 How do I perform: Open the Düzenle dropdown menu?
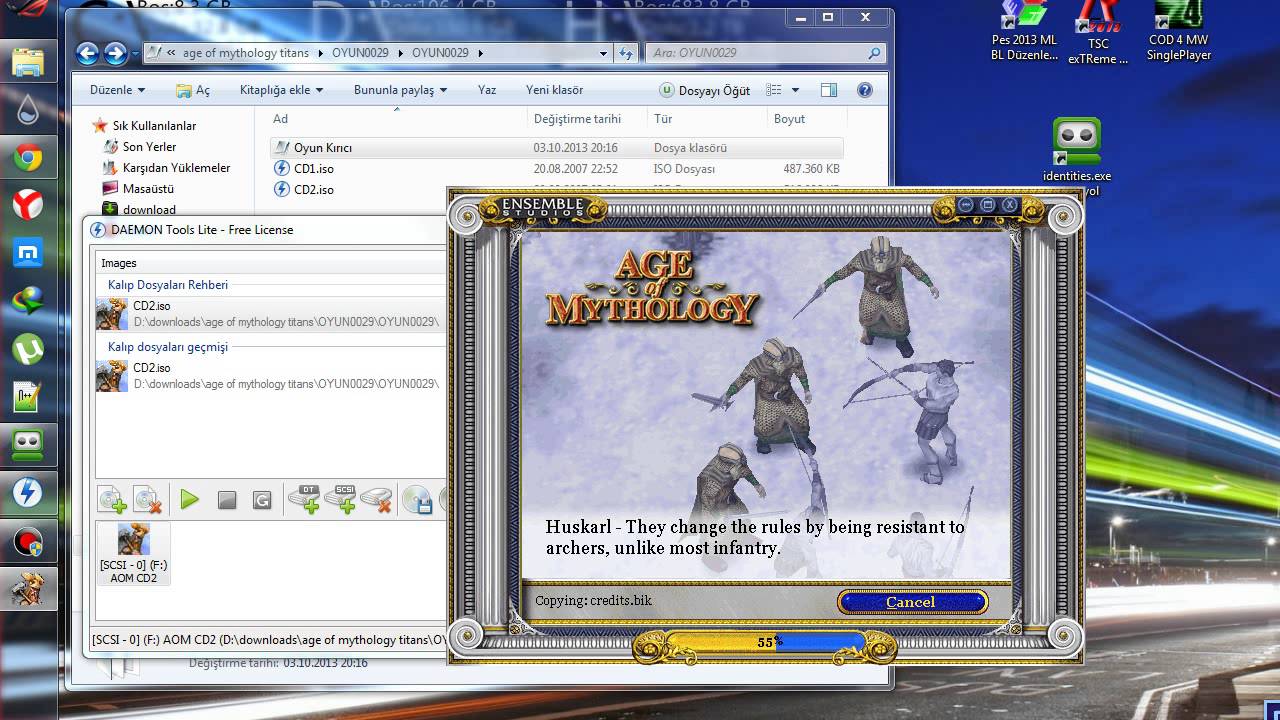pyautogui.click(x=117, y=90)
